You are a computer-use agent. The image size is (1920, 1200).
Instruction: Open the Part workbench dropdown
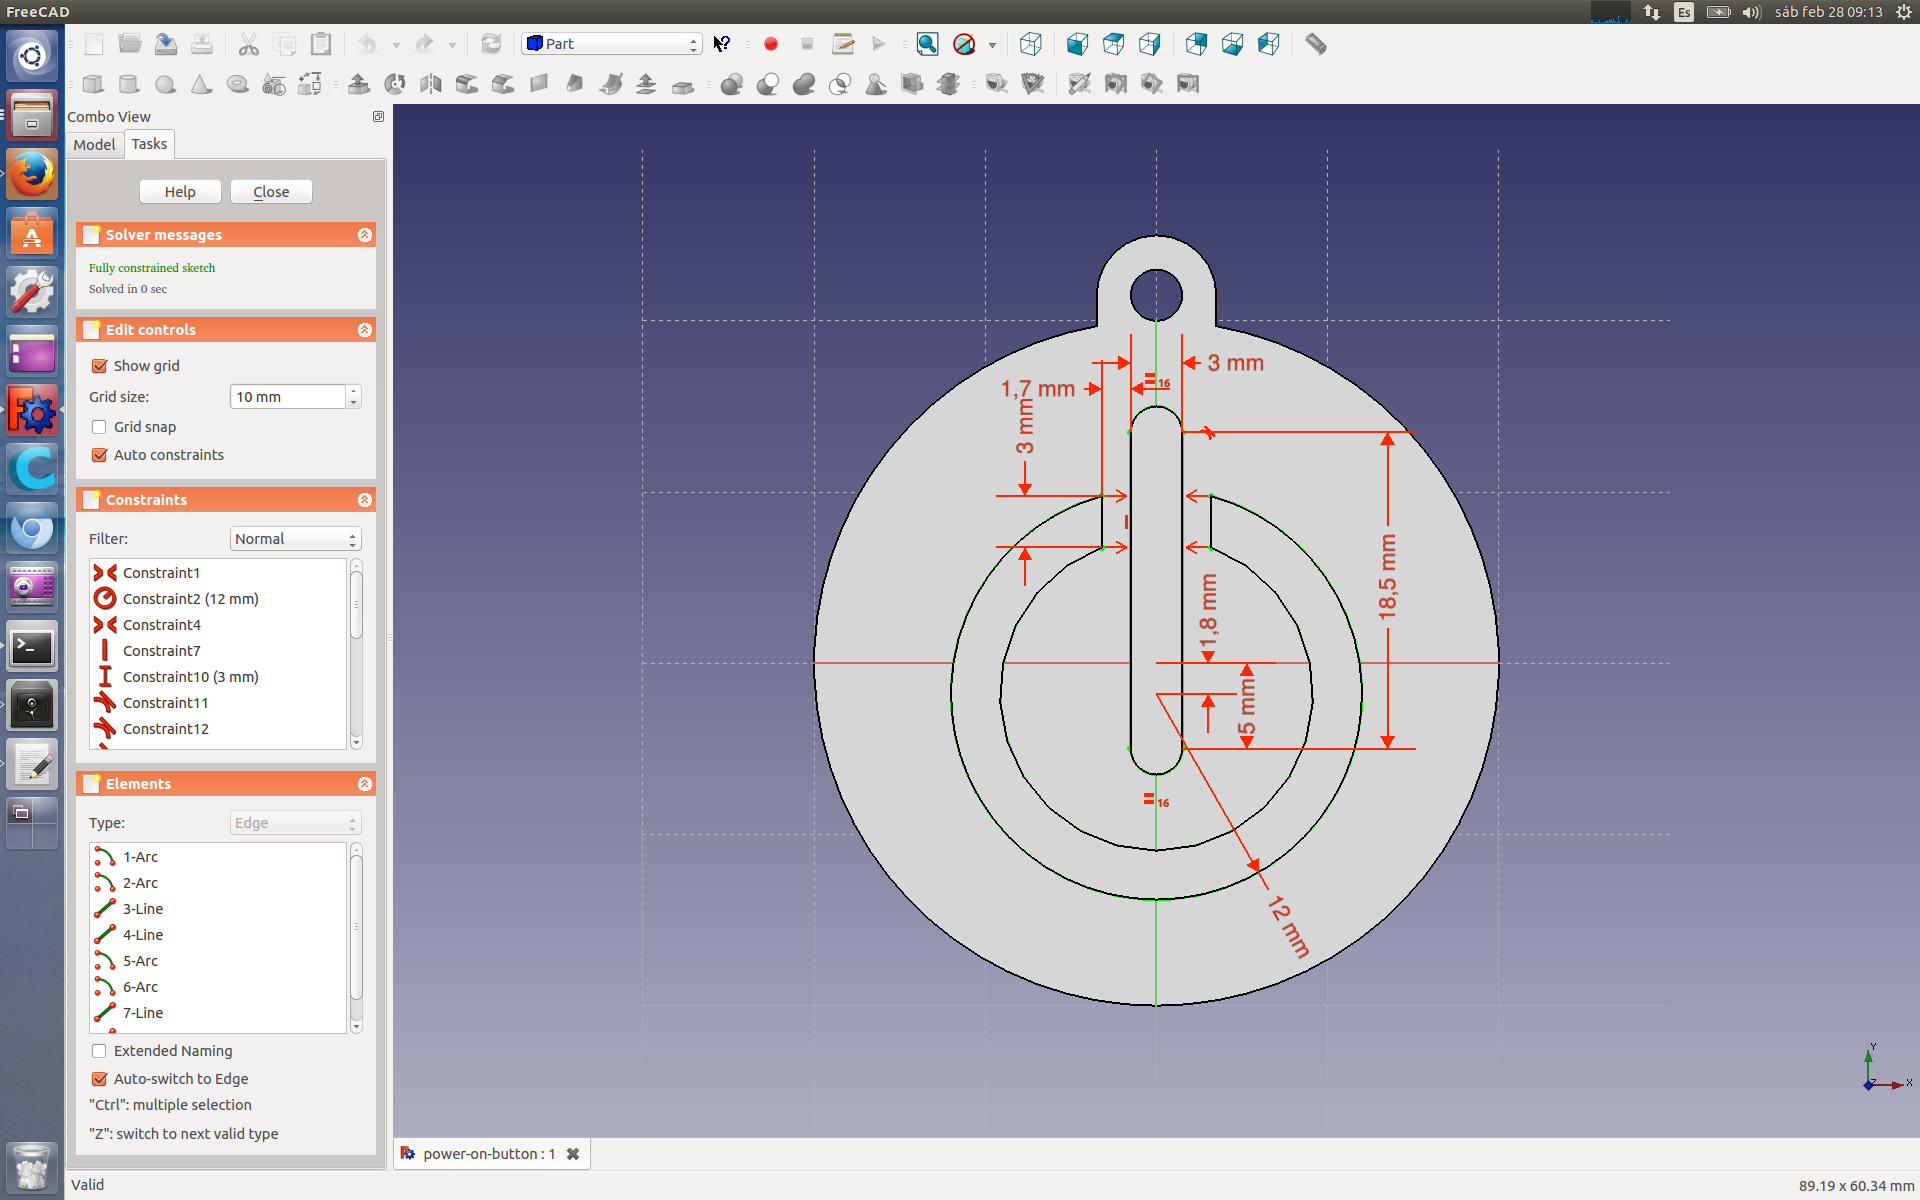pos(611,44)
